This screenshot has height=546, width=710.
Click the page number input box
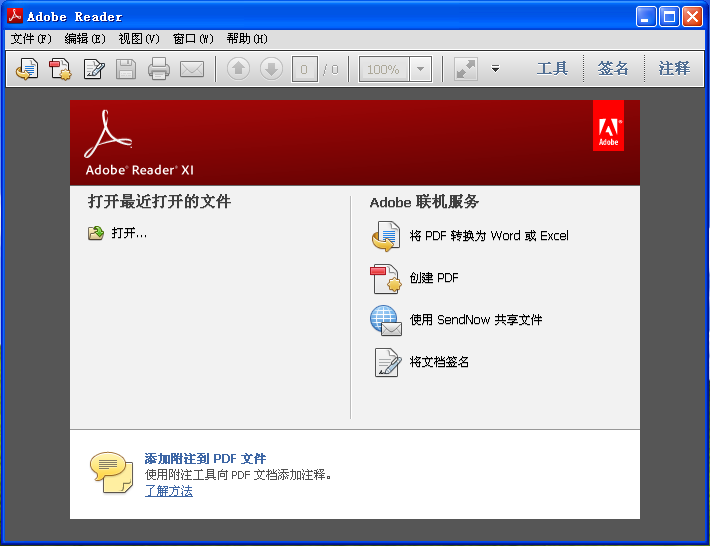click(x=304, y=69)
